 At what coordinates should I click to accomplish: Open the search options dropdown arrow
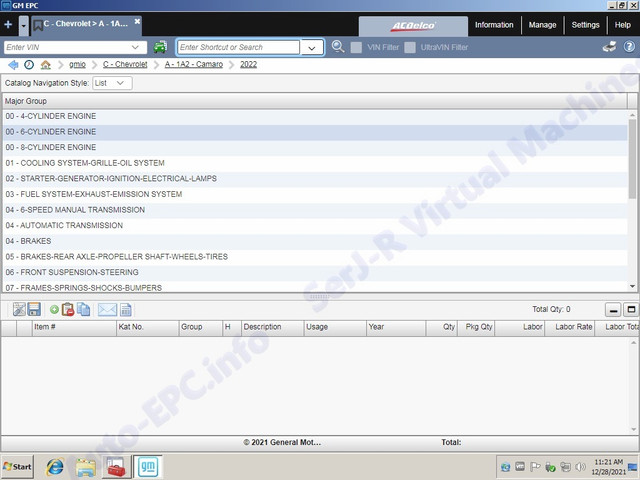click(312, 48)
